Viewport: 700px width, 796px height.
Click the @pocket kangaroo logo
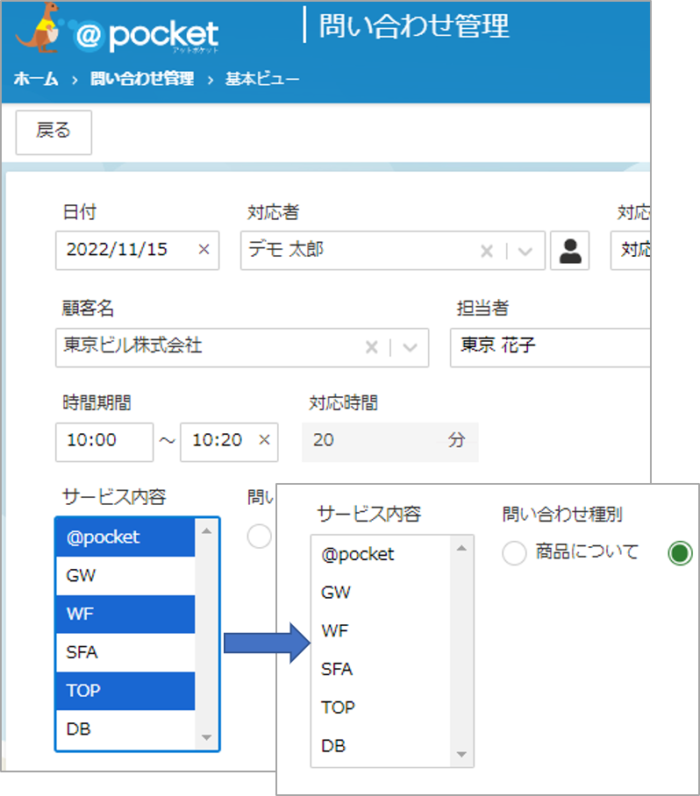pos(117,29)
